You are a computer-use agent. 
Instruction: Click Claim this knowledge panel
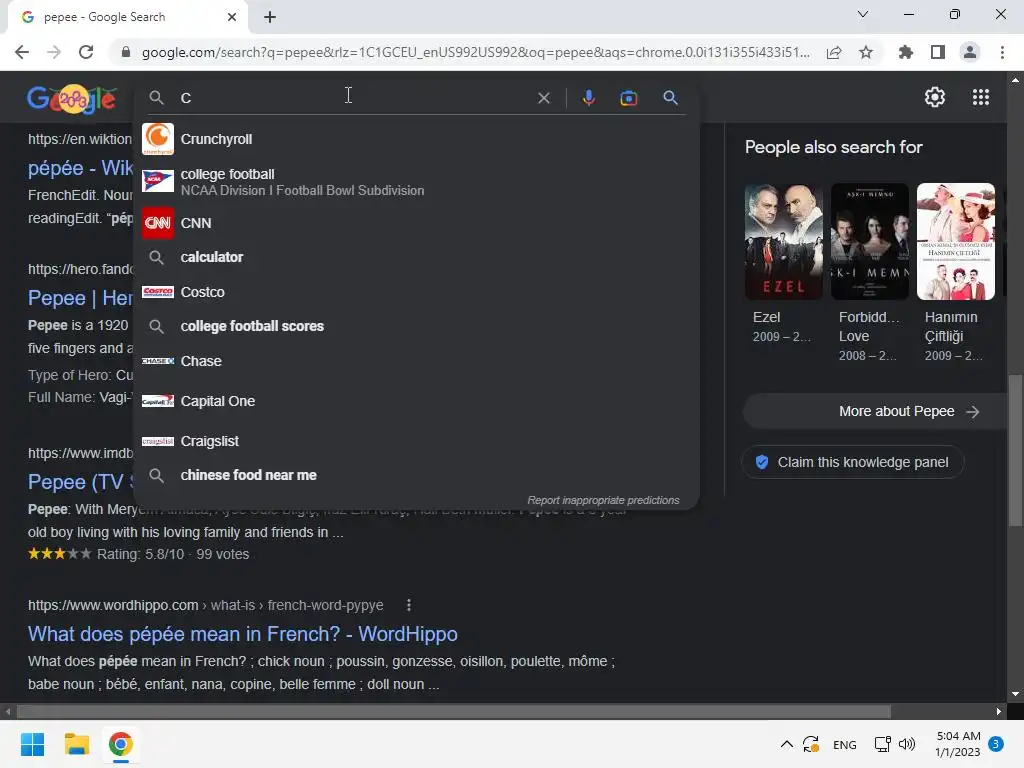pyautogui.click(x=852, y=462)
